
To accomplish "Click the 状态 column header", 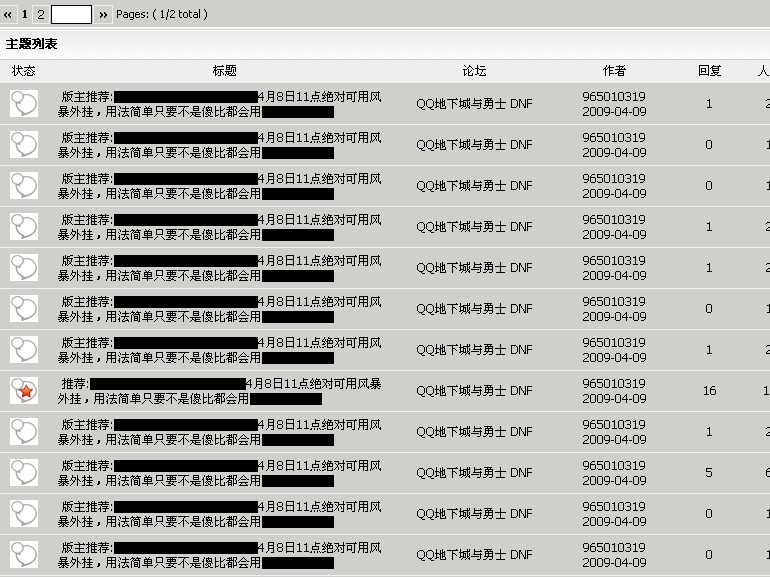I will click(24, 71).
